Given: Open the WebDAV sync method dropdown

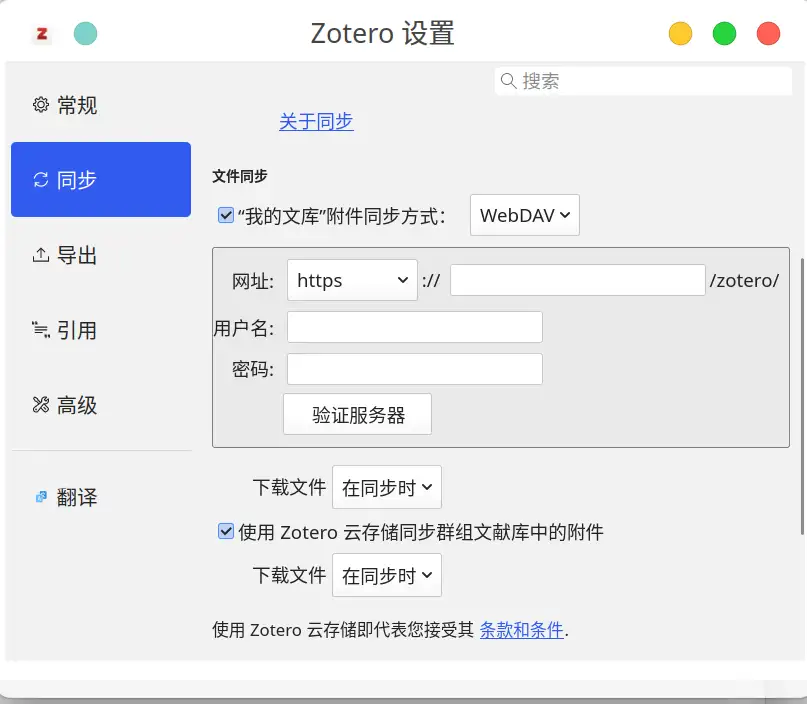Looking at the screenshot, I should coord(524,215).
